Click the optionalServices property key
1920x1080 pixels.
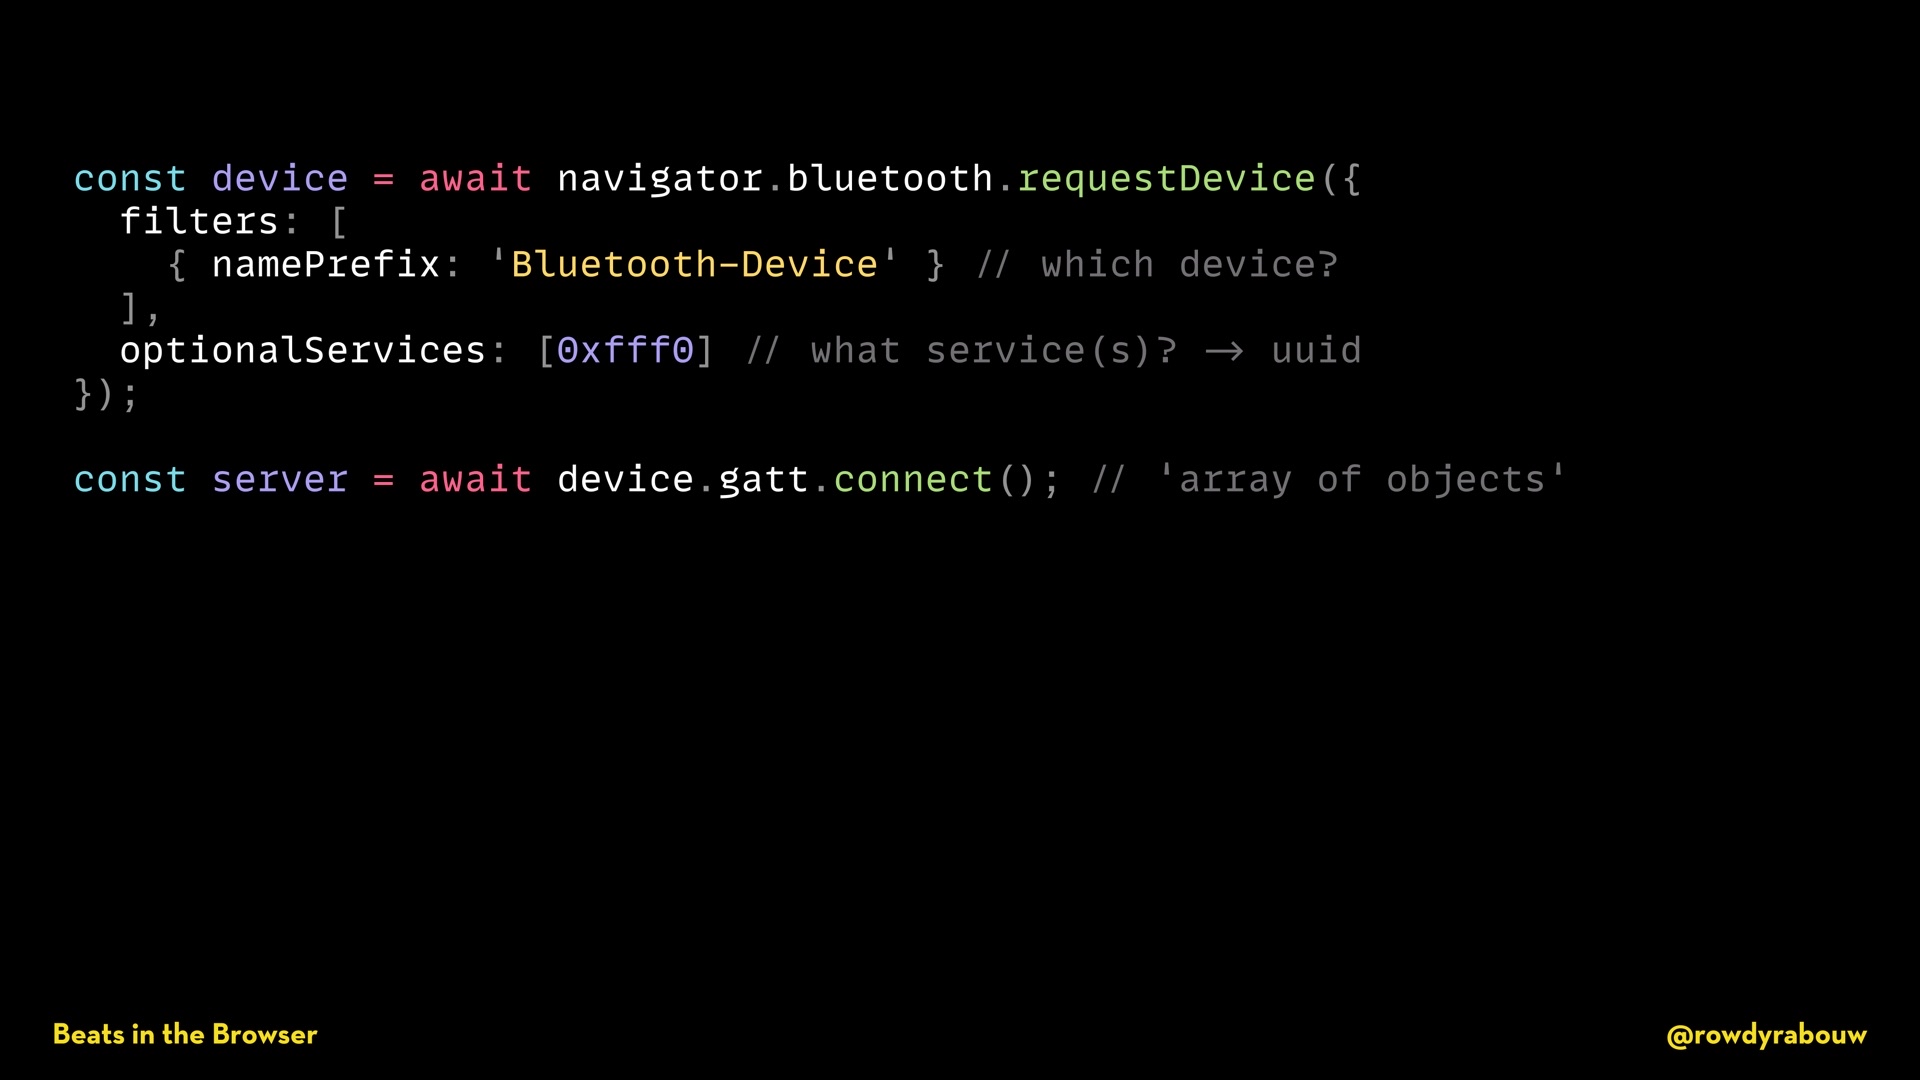[x=303, y=351]
